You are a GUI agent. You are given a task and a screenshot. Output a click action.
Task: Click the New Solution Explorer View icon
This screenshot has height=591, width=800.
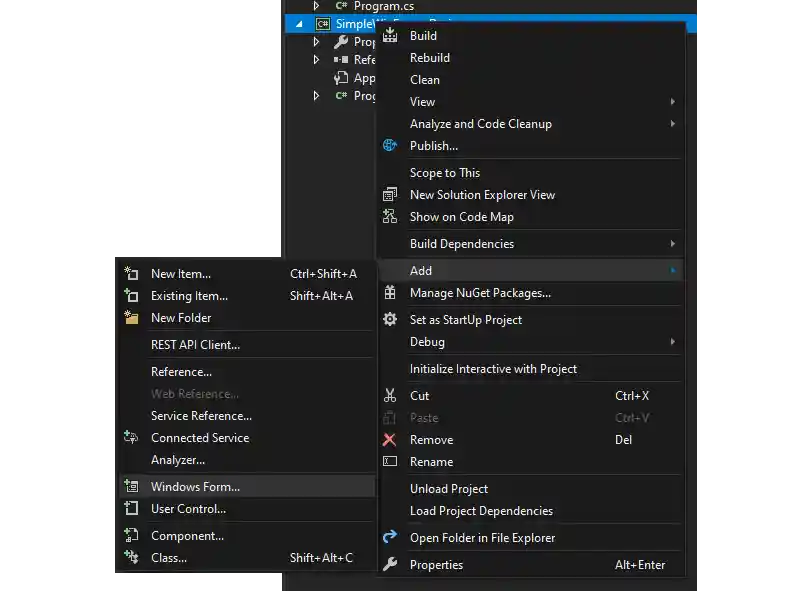[x=390, y=195]
